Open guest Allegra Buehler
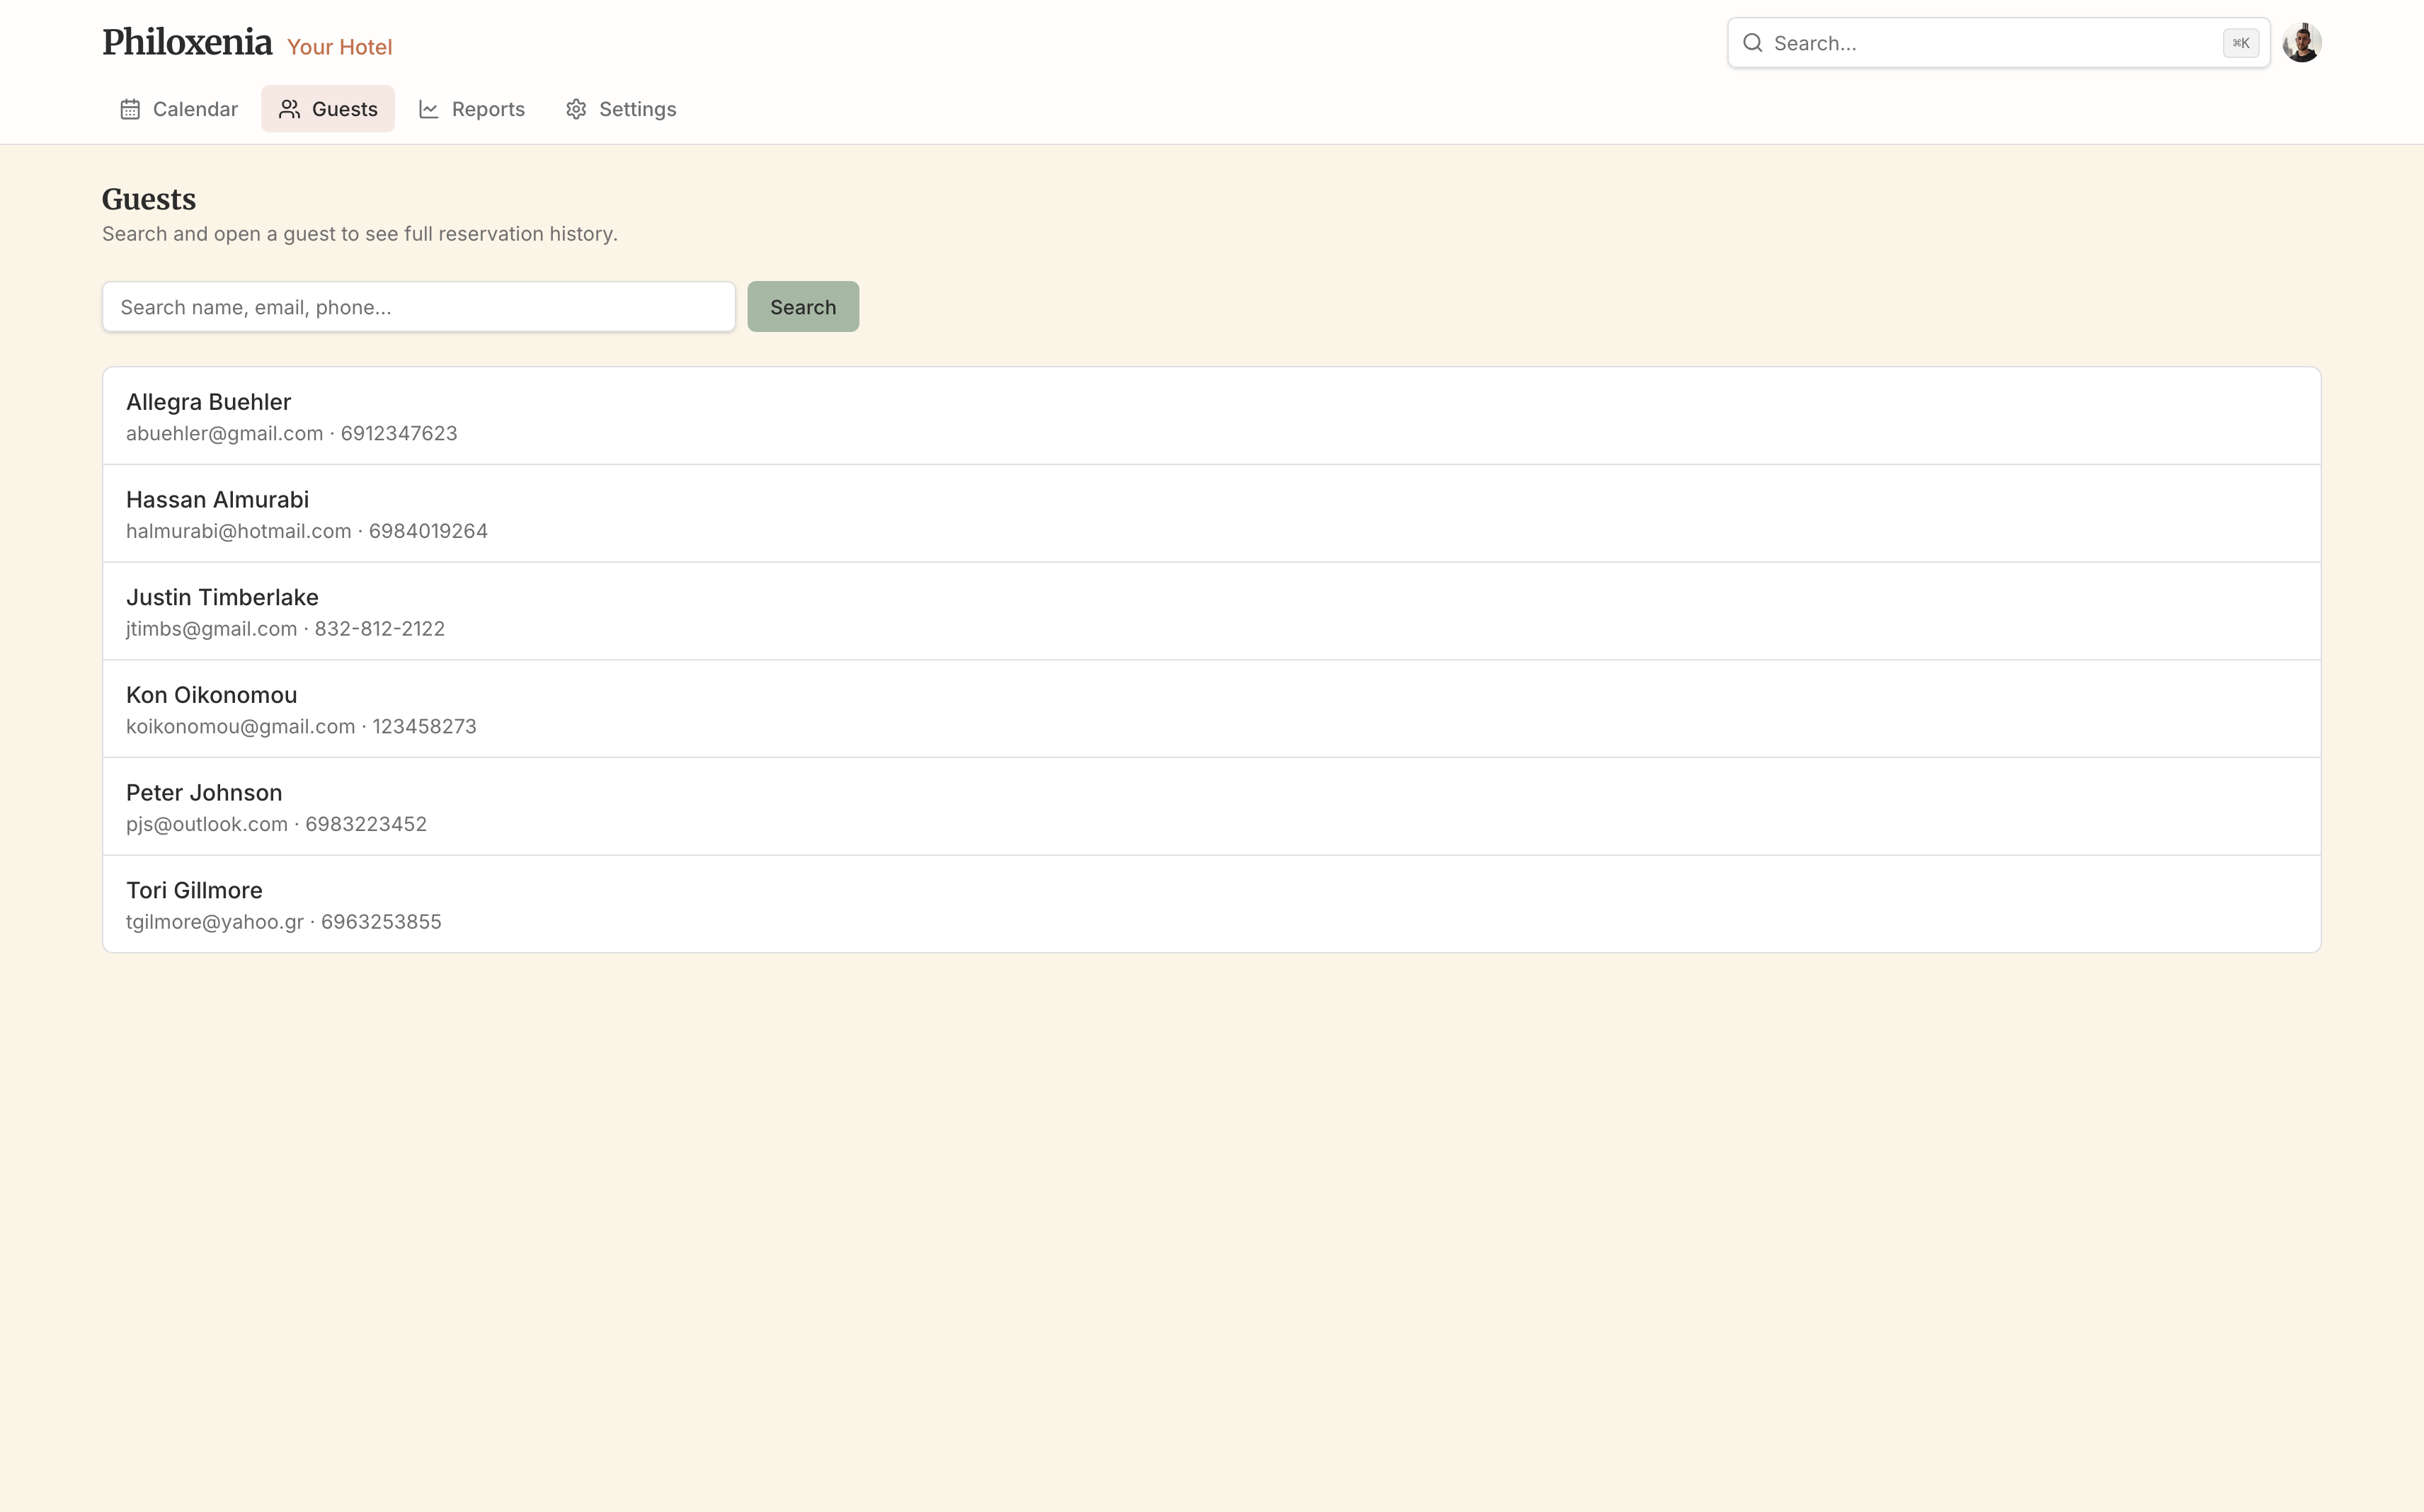 (1211, 416)
